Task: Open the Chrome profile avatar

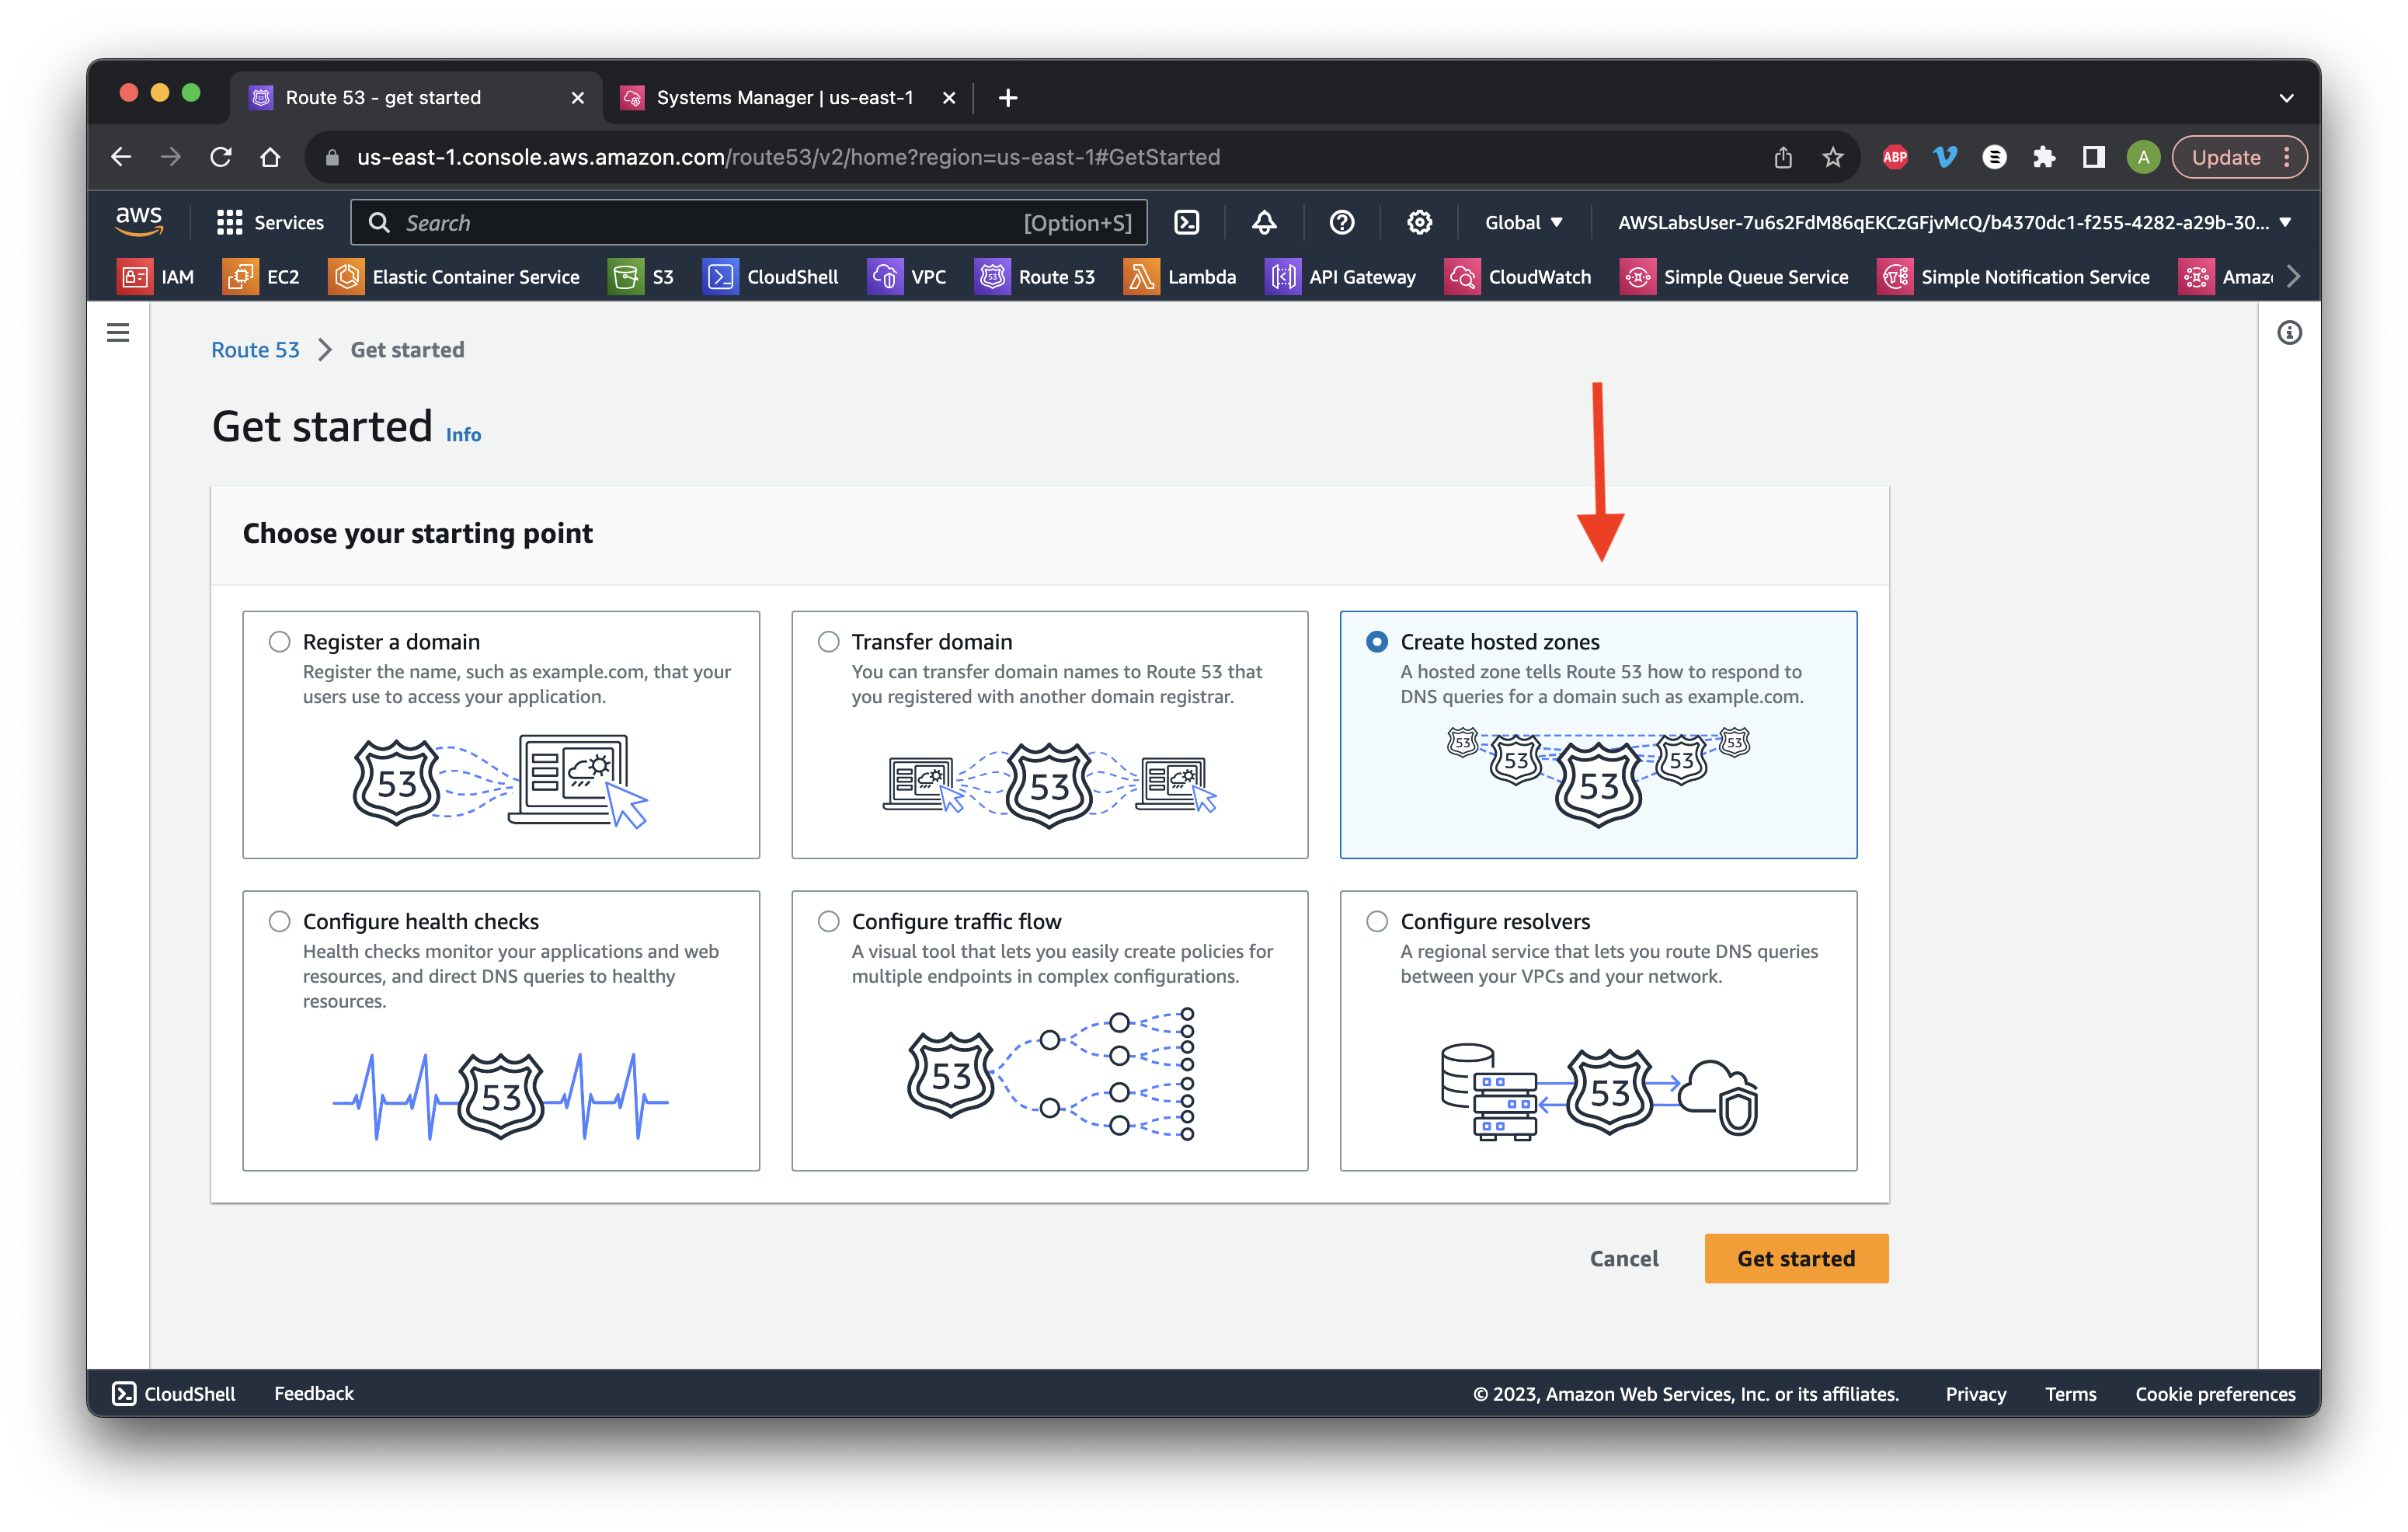Action: click(2142, 157)
